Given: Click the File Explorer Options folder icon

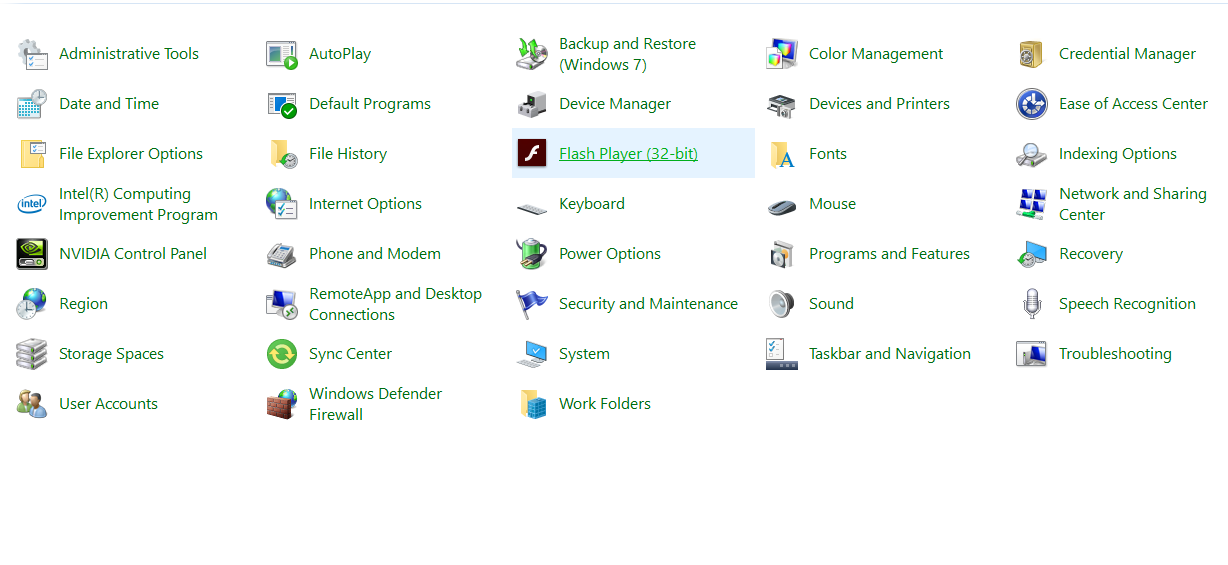Looking at the screenshot, I should click(x=32, y=154).
